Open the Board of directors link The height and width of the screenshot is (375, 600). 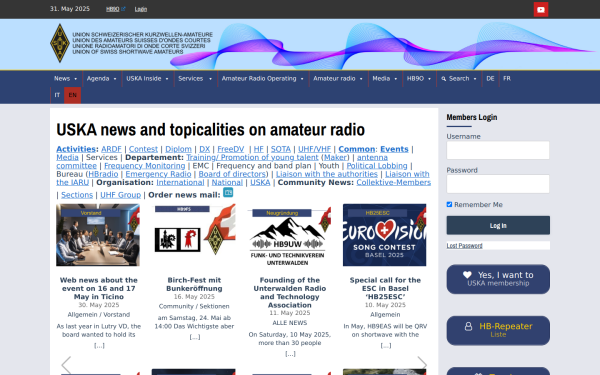pyautogui.click(x=232, y=174)
